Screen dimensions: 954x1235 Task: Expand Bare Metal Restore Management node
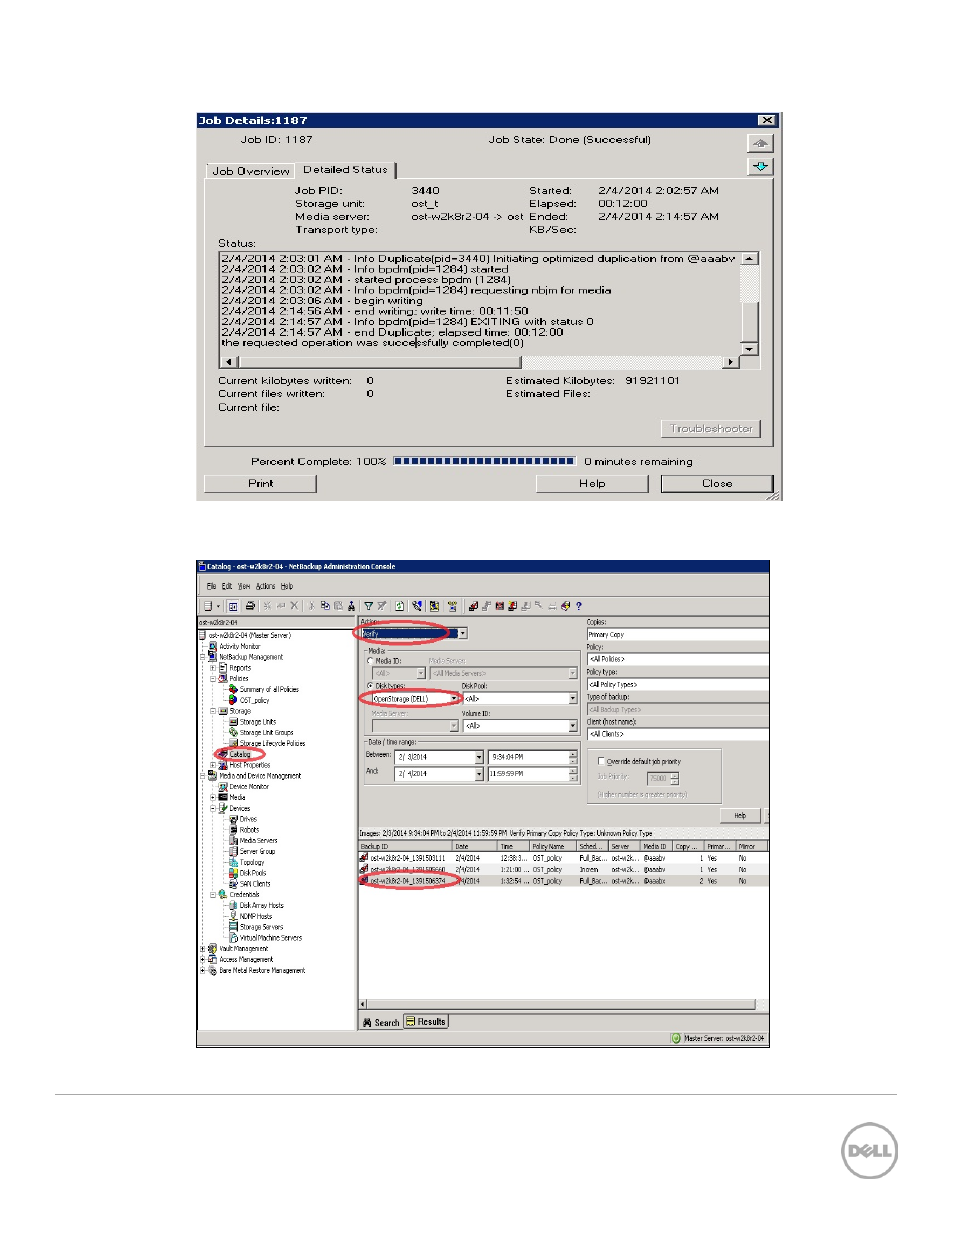point(202,970)
